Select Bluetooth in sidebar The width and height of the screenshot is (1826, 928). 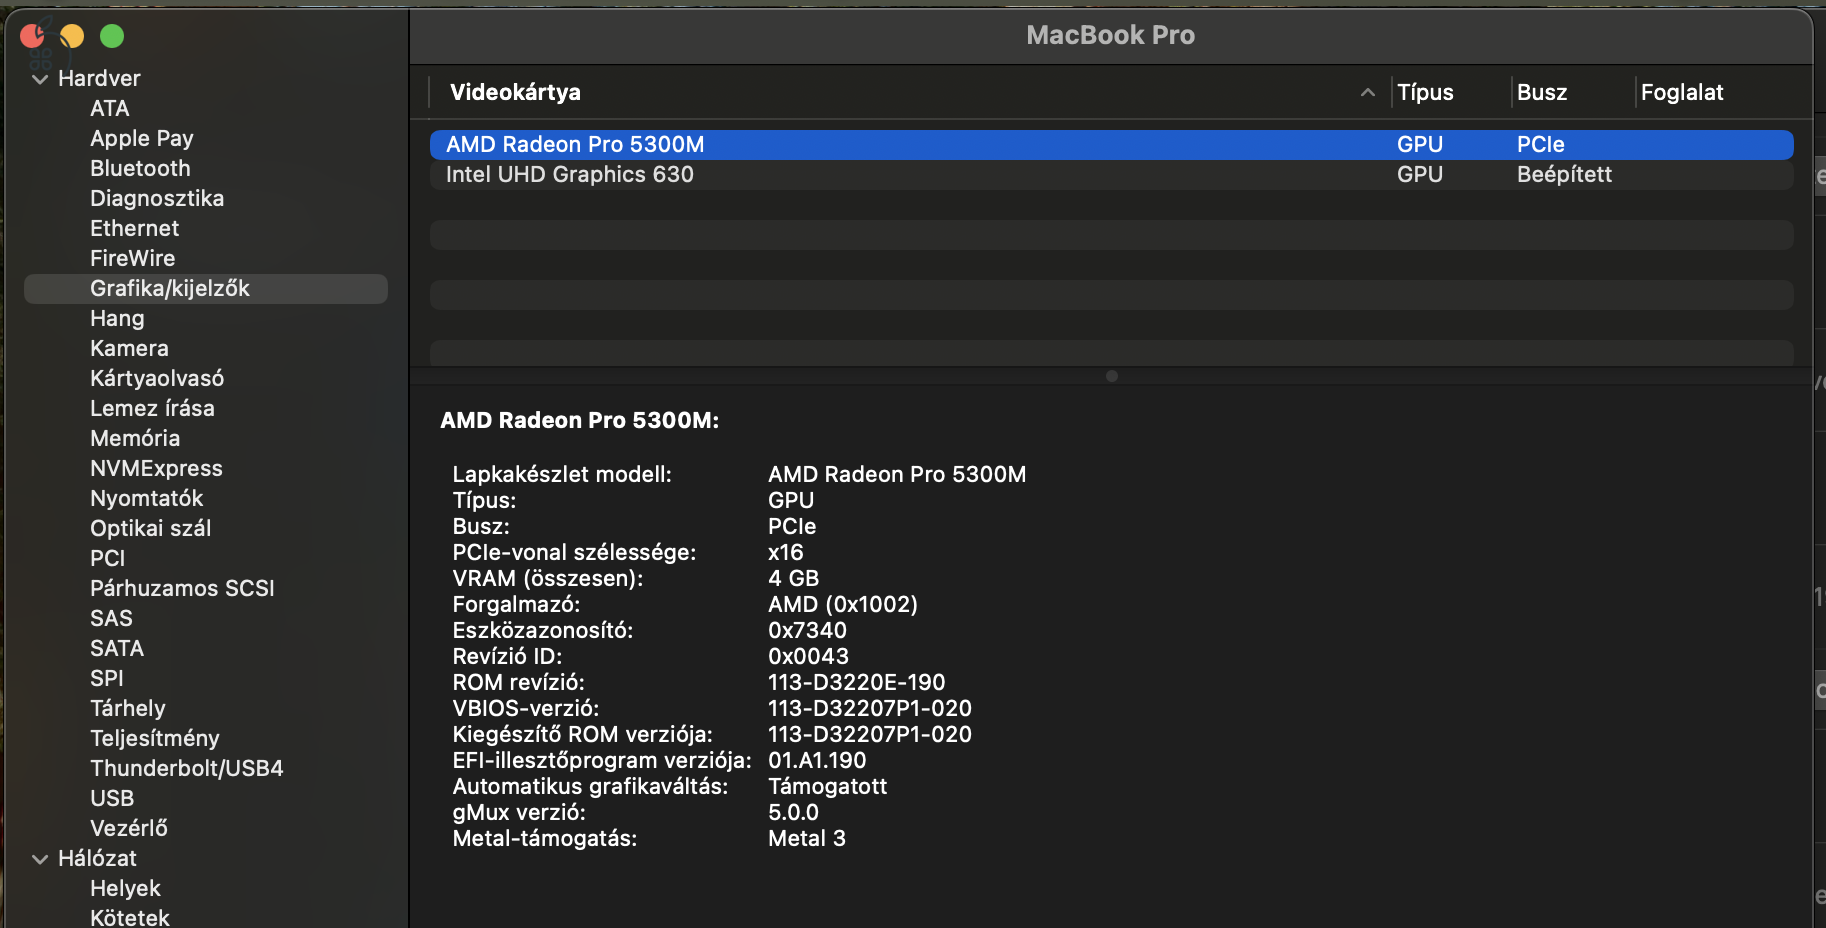(x=140, y=168)
